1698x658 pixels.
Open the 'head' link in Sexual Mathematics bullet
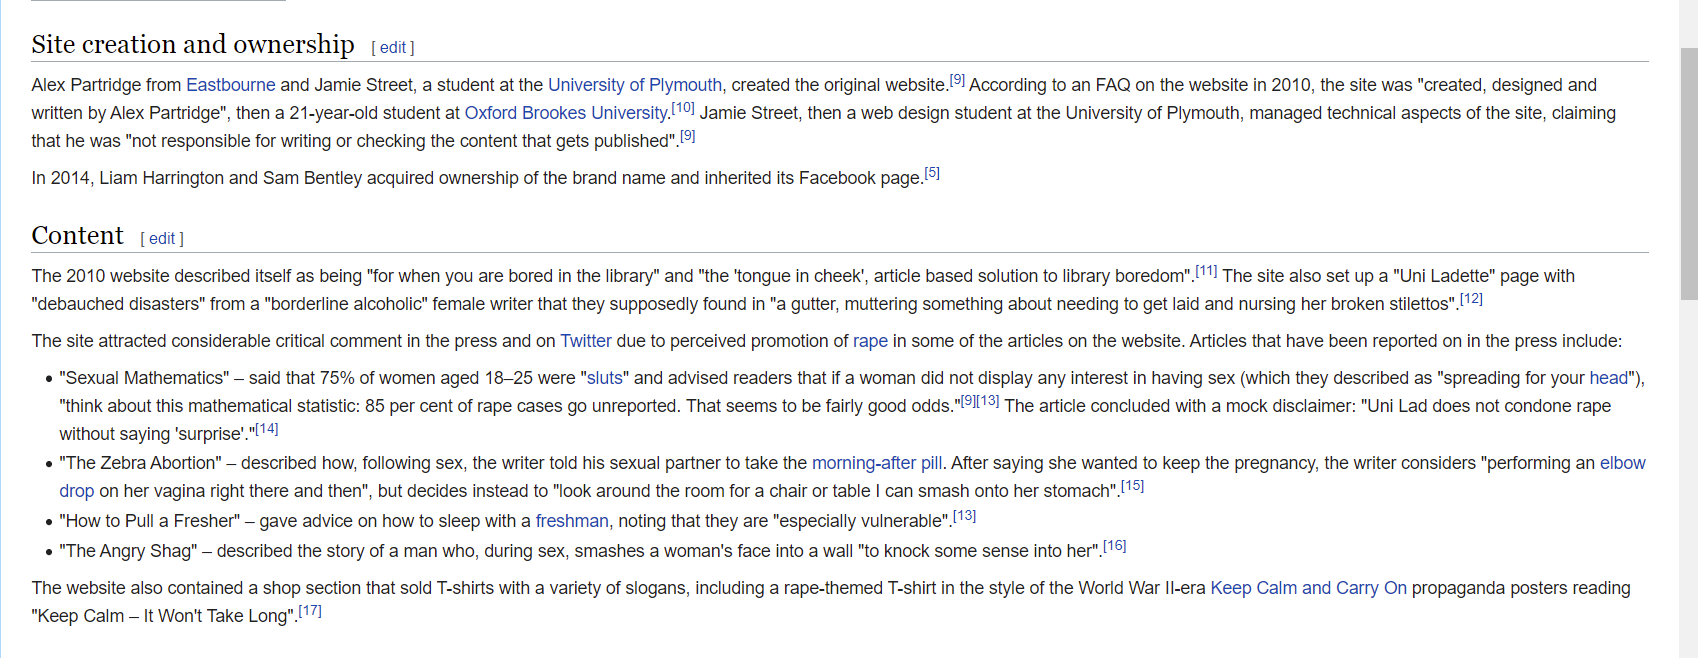coord(1609,378)
